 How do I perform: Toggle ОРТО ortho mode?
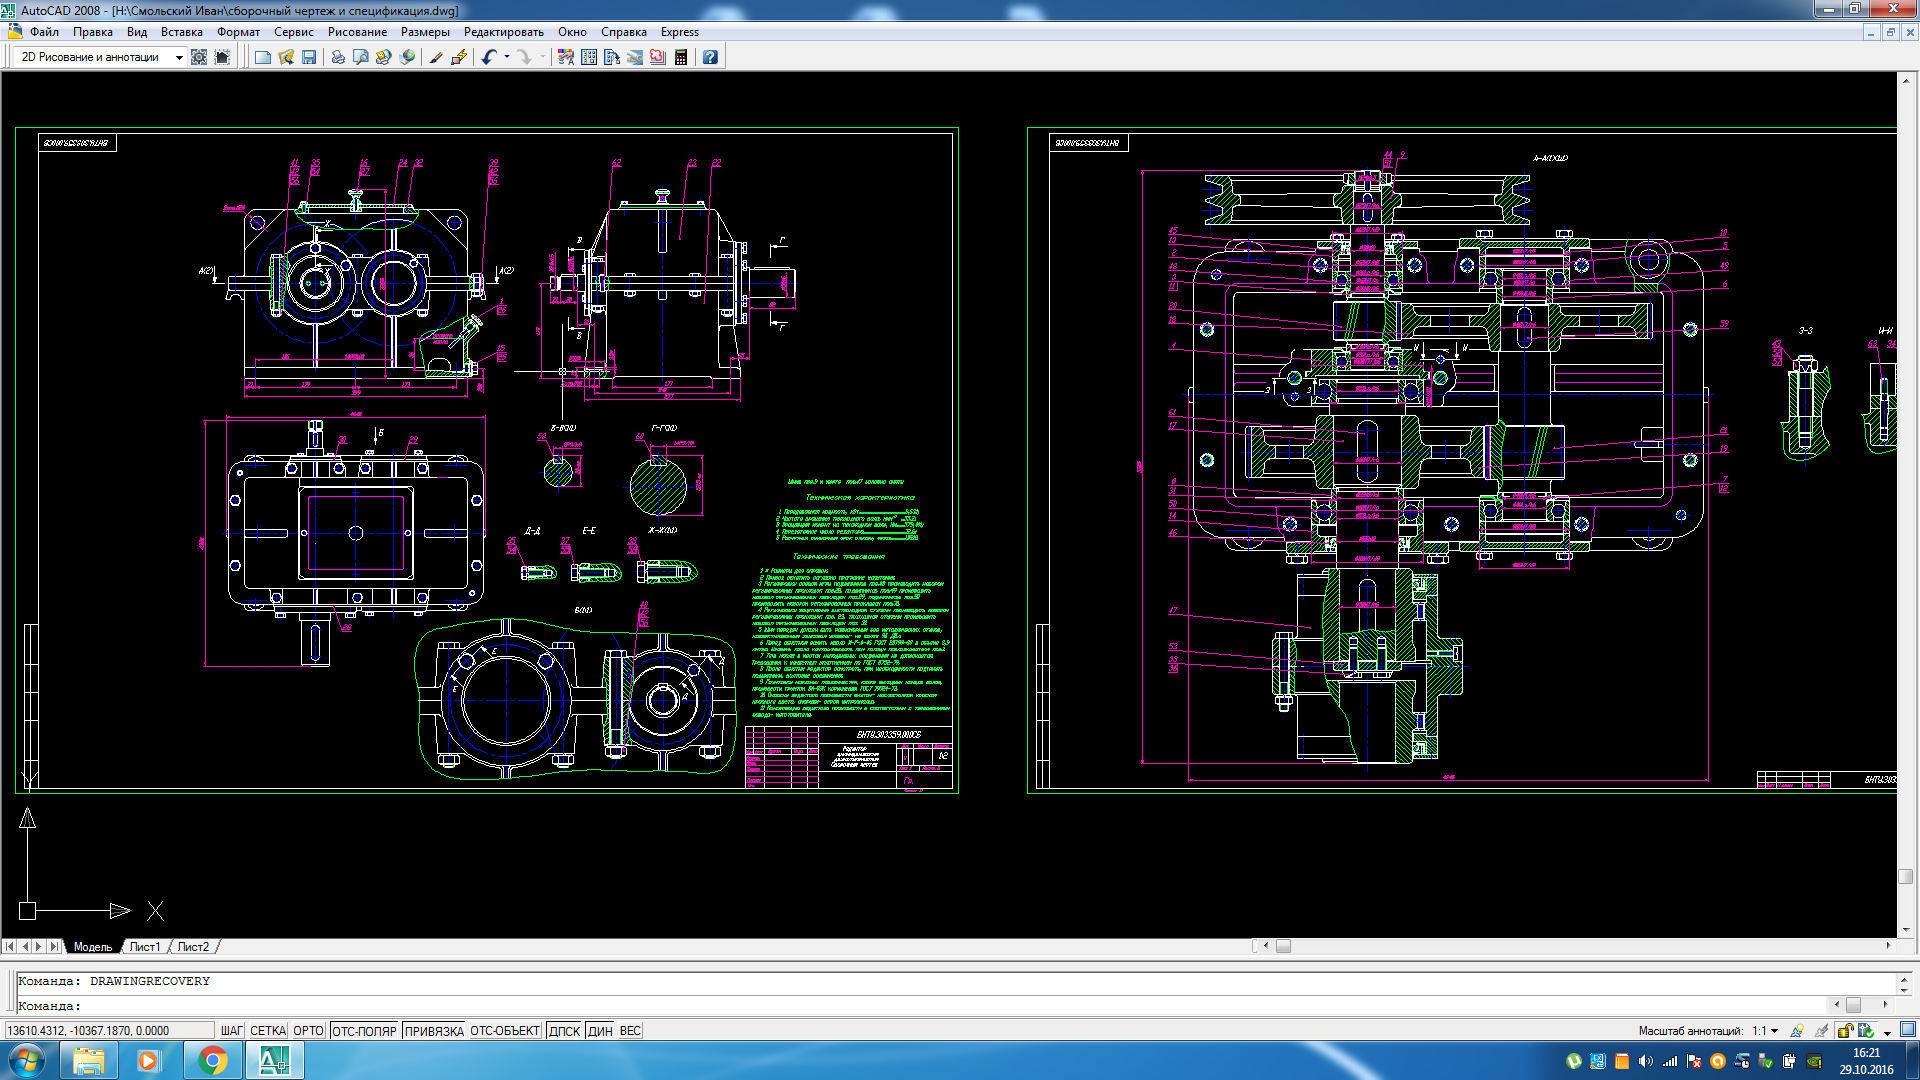309,1031
